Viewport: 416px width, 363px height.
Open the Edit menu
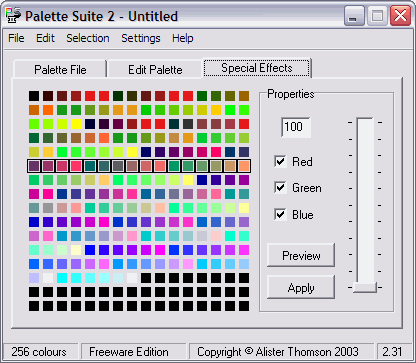(45, 38)
